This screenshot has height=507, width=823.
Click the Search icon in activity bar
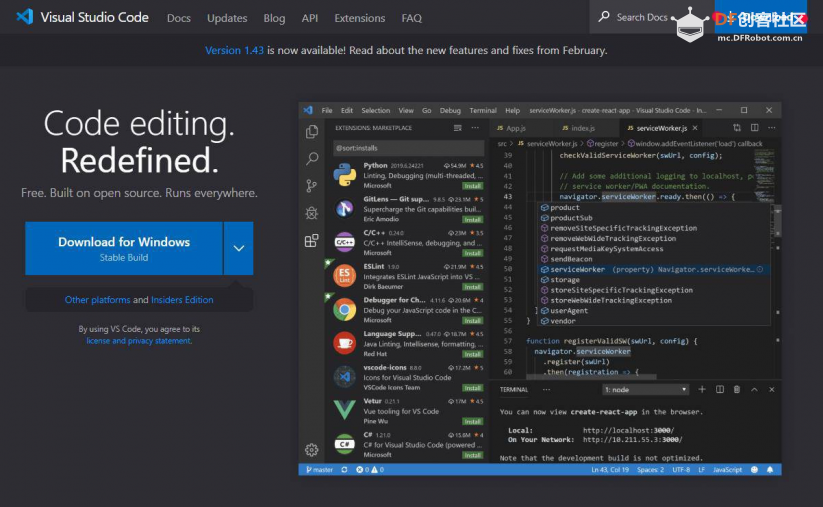(x=312, y=159)
